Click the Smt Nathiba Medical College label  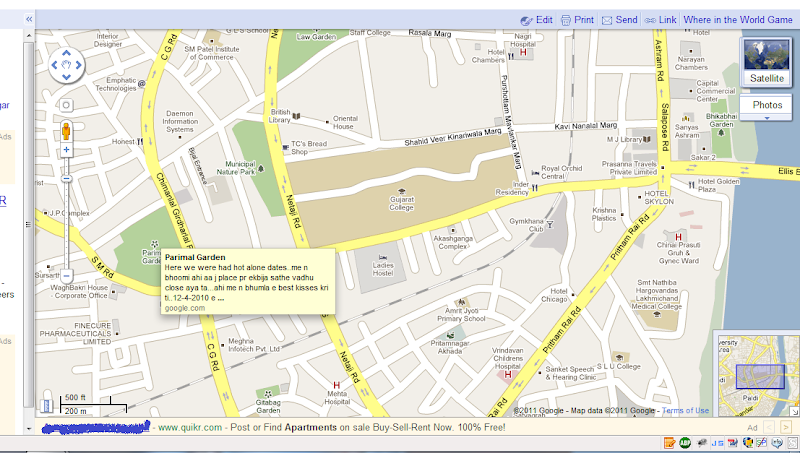pos(657,294)
